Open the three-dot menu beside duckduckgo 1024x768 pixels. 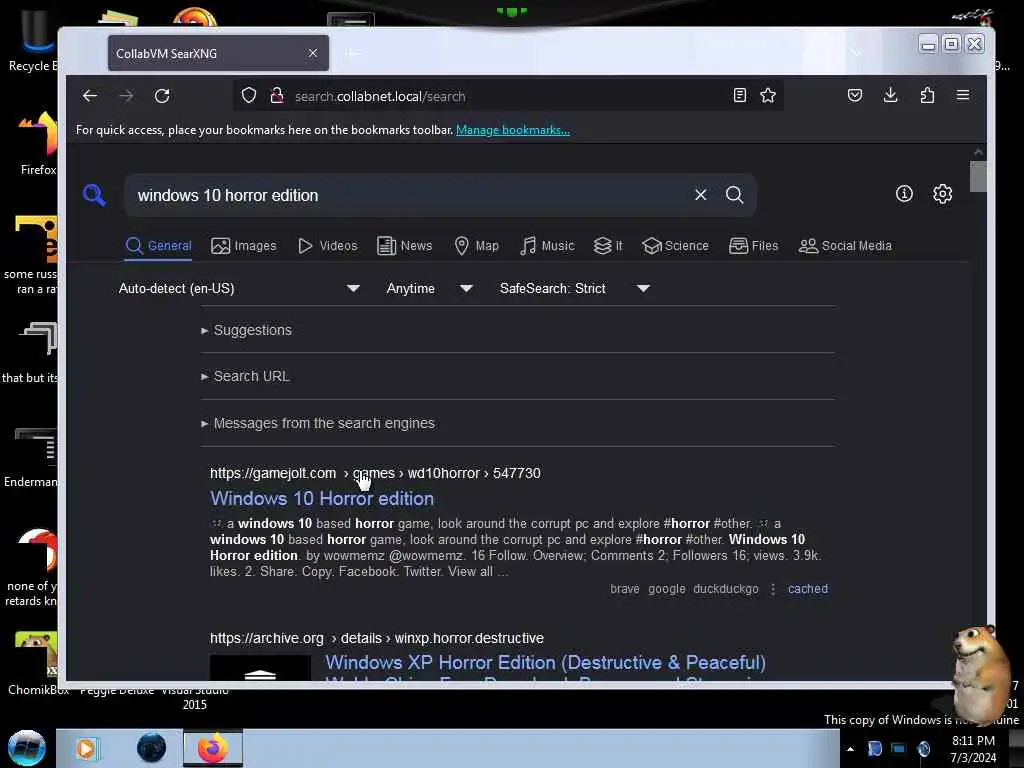[x=773, y=589]
